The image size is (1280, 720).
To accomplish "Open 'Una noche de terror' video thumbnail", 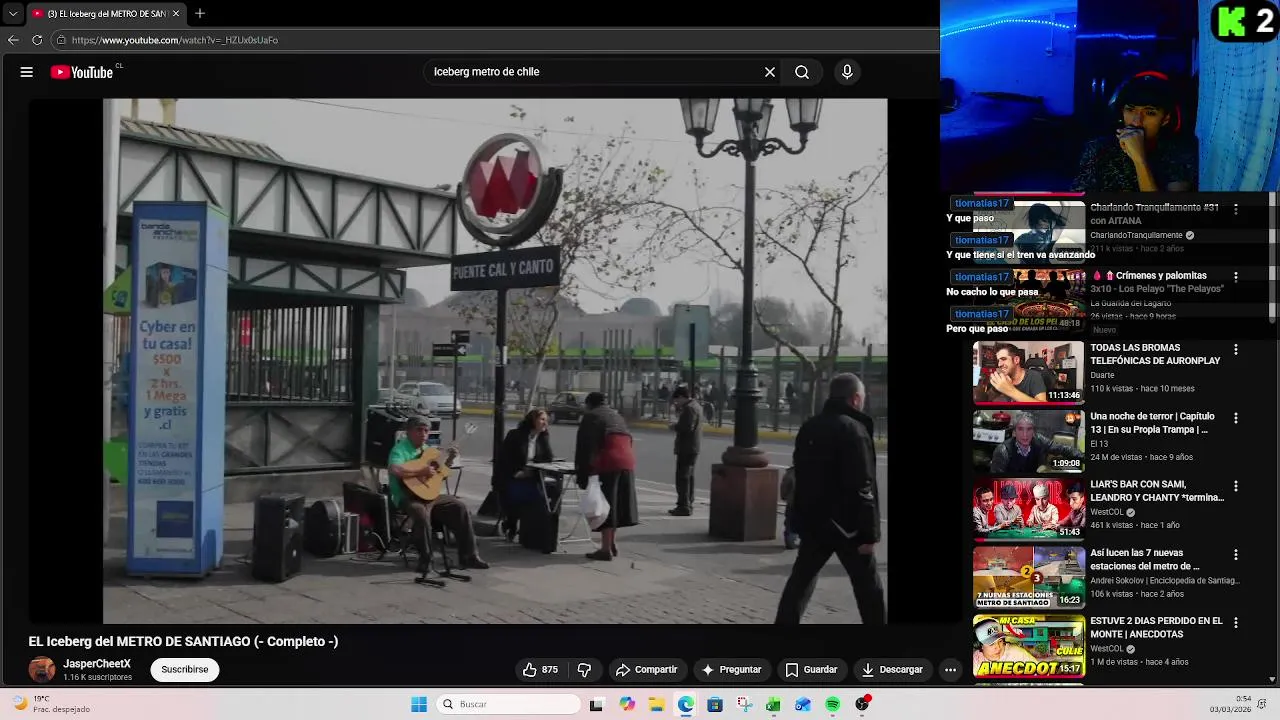I will tap(1028, 440).
